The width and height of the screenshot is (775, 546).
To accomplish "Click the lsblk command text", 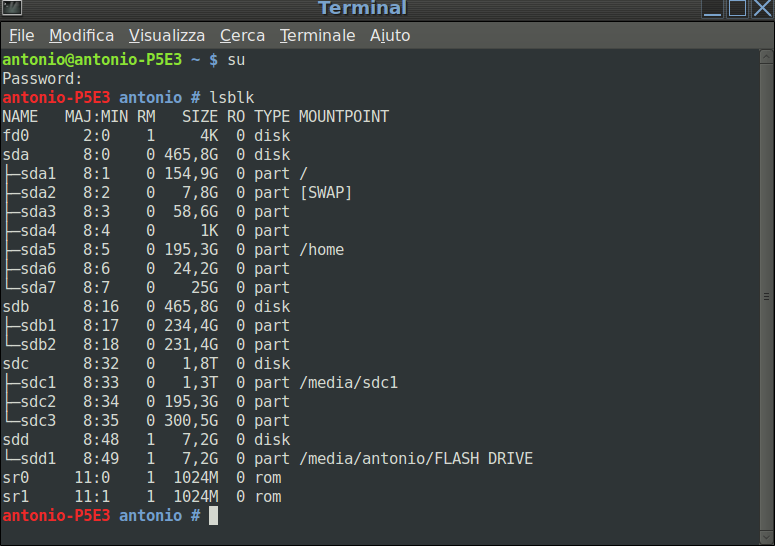I will [231, 98].
